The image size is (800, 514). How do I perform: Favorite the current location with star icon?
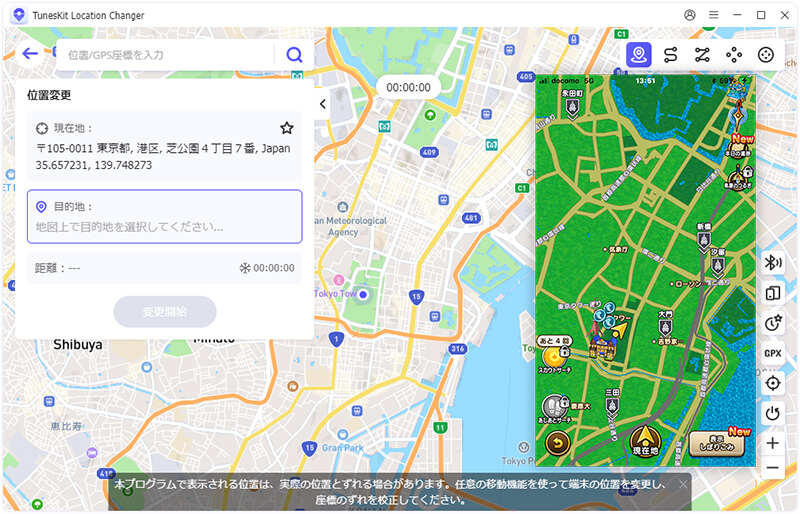[287, 128]
